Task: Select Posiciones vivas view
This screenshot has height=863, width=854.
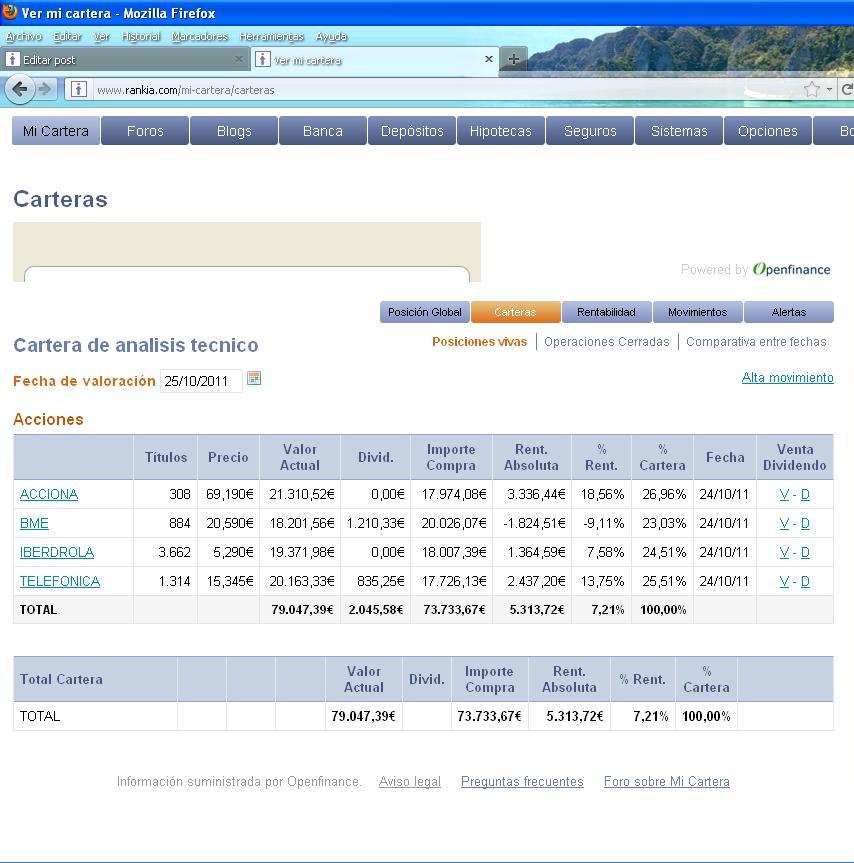Action: click(x=479, y=342)
